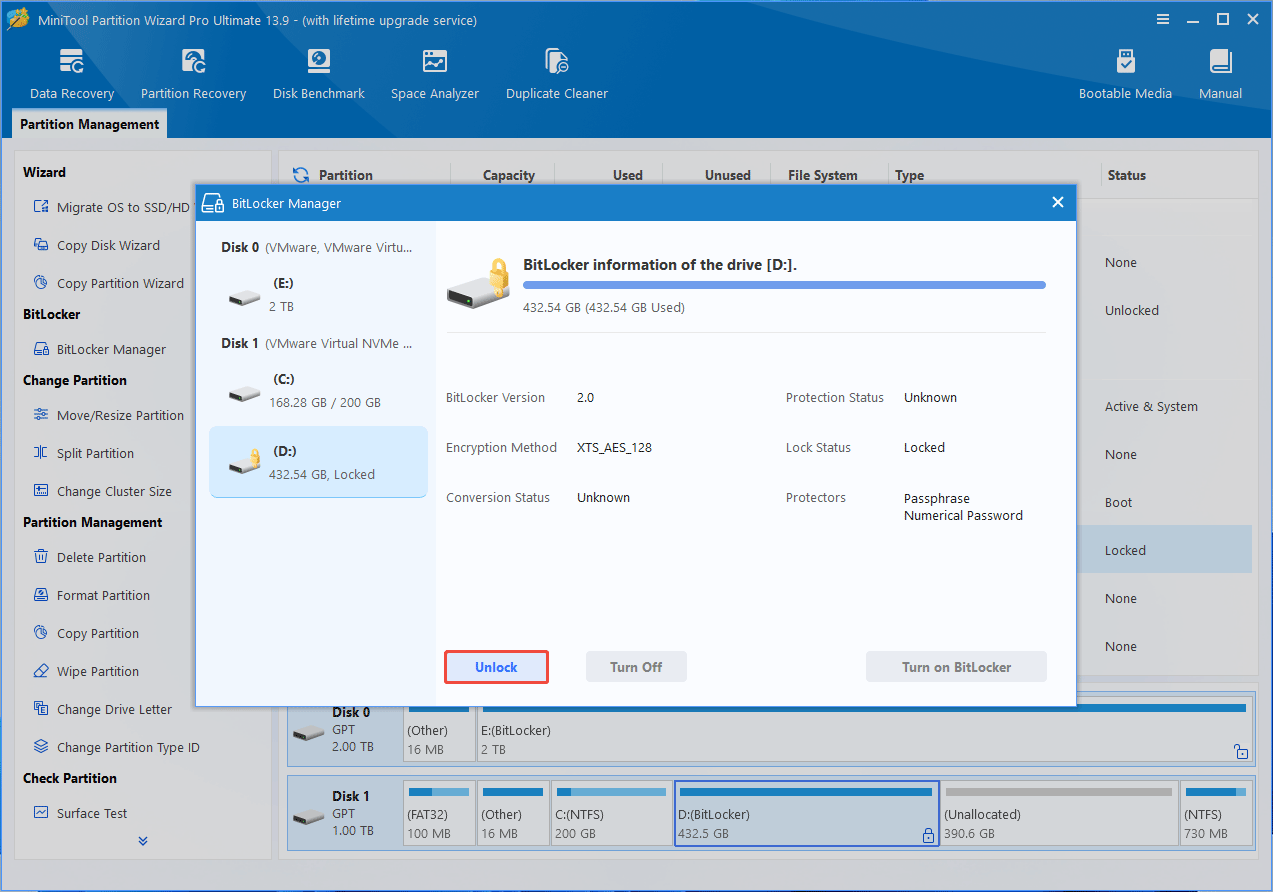
Task: Choose Surface Test in the sidebar
Action: [80, 813]
